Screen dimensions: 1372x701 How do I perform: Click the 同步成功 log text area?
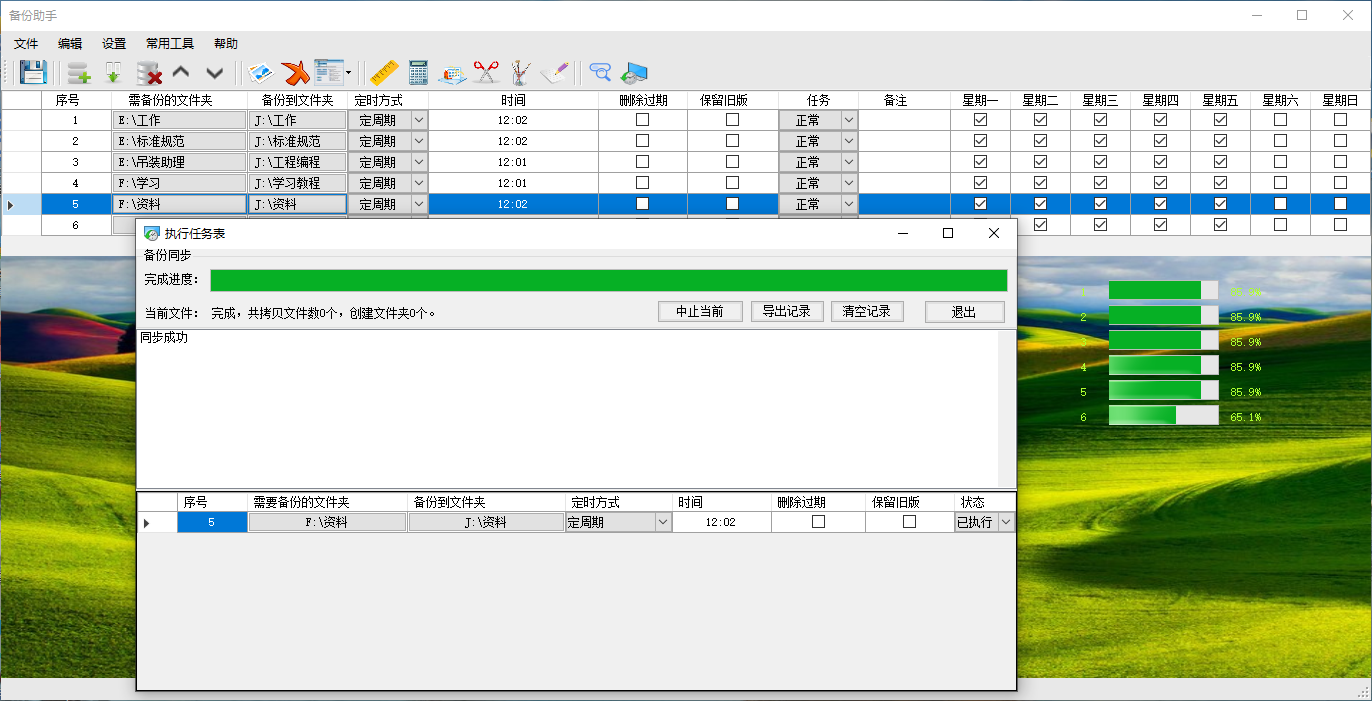[567, 408]
